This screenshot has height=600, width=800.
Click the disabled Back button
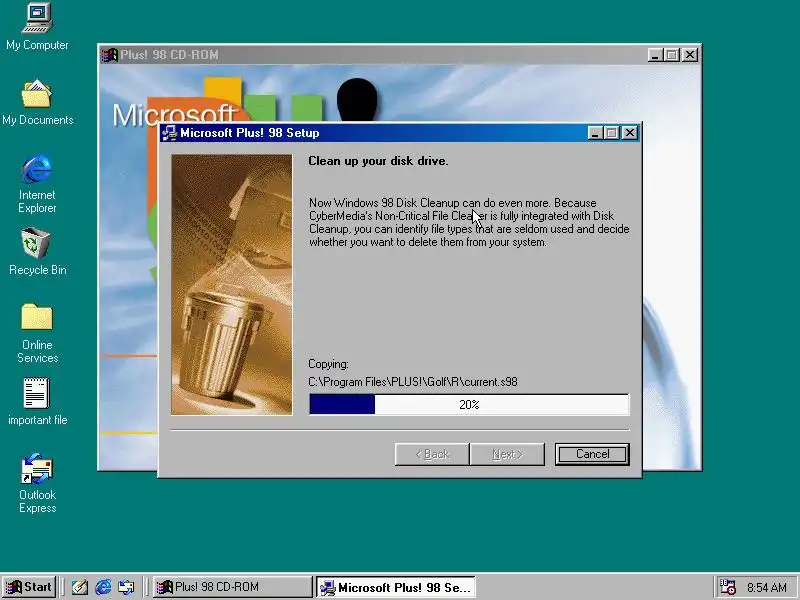[x=432, y=454]
